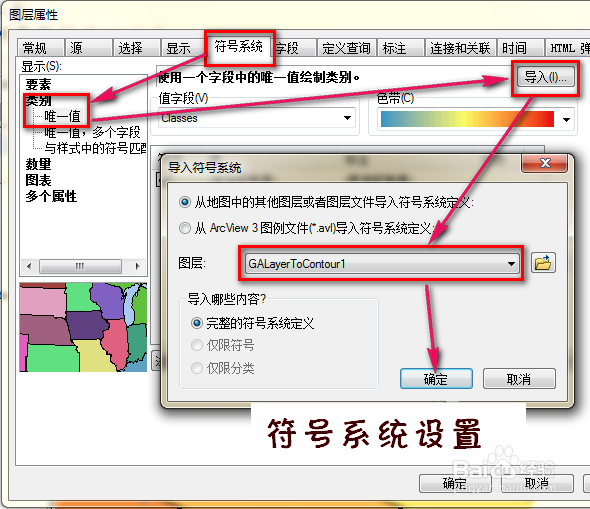This screenshot has height=509, width=590.
Task: Select 与样式中的符号匹配 option
Action: [95, 148]
